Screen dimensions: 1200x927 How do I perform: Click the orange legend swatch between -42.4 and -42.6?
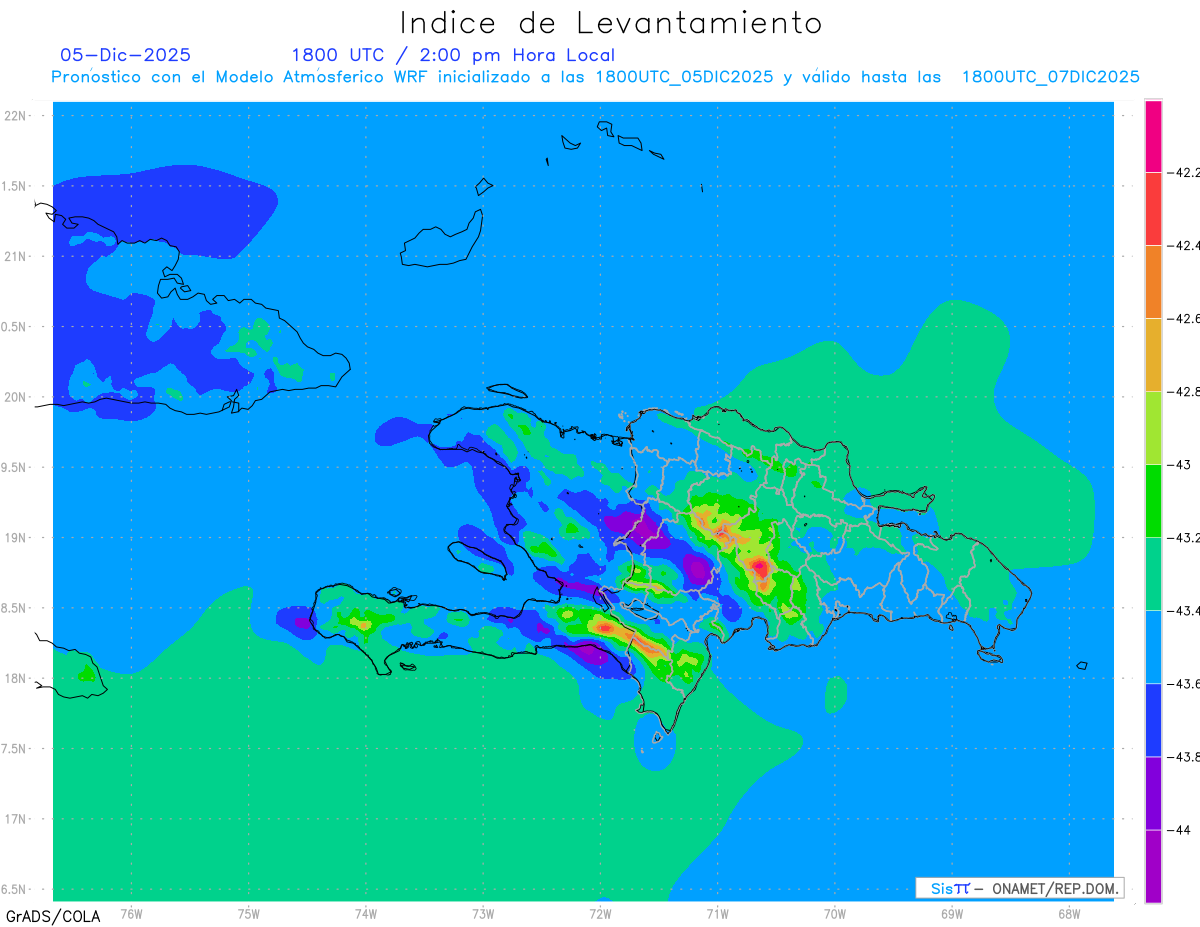point(1153,282)
